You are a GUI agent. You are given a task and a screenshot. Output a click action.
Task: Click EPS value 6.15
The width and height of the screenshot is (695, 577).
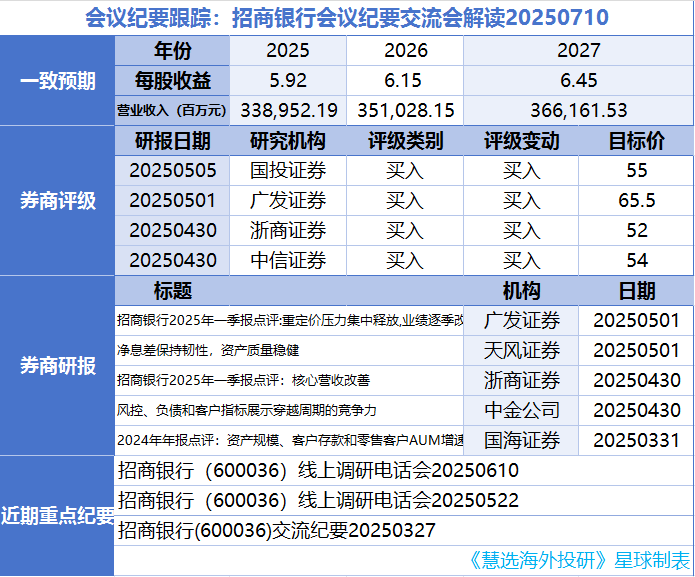click(405, 81)
